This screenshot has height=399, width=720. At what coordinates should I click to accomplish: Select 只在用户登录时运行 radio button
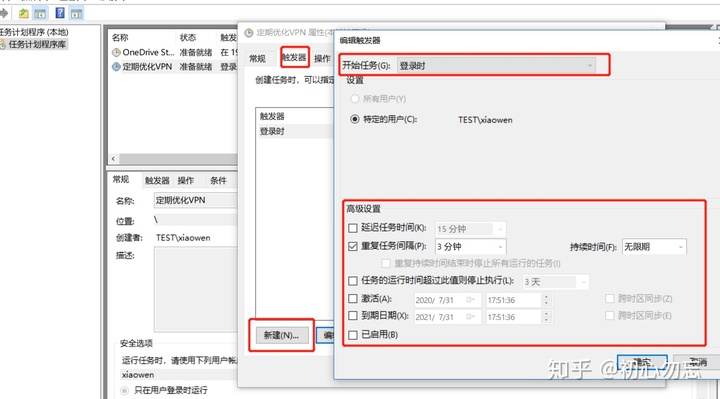pos(124,391)
